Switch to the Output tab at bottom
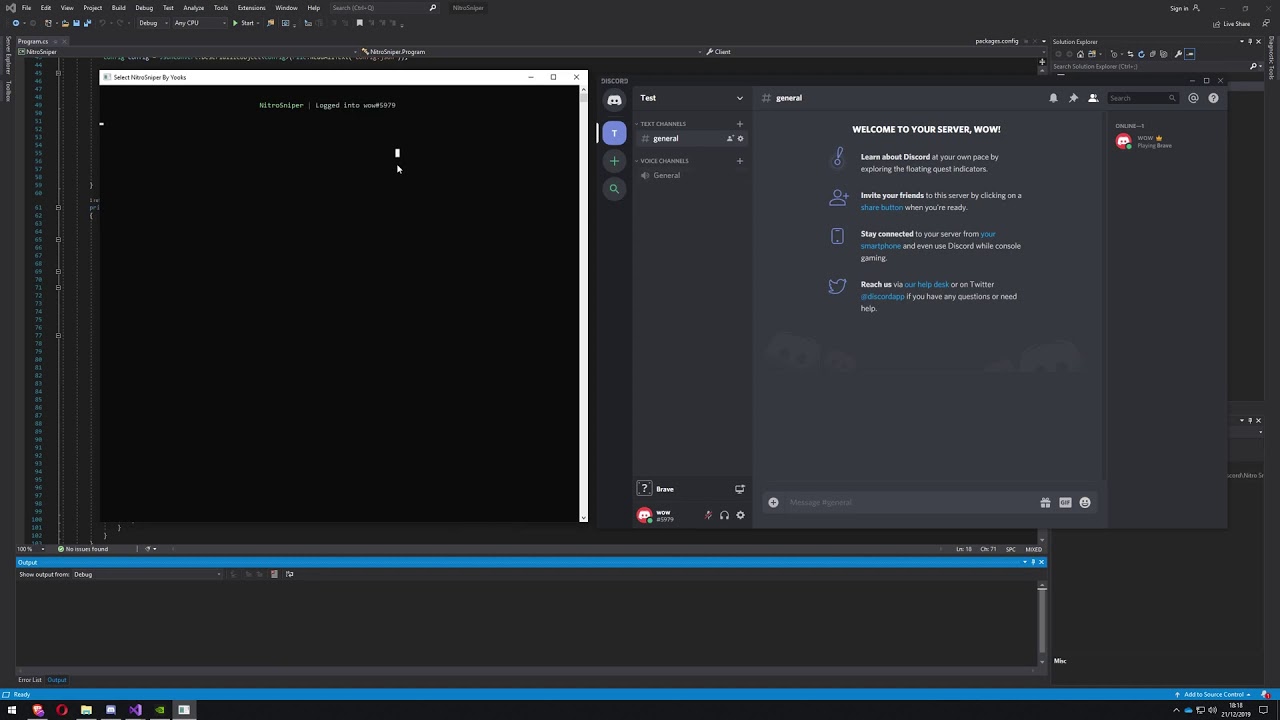Screen dimensions: 1280x720 (x=57, y=681)
